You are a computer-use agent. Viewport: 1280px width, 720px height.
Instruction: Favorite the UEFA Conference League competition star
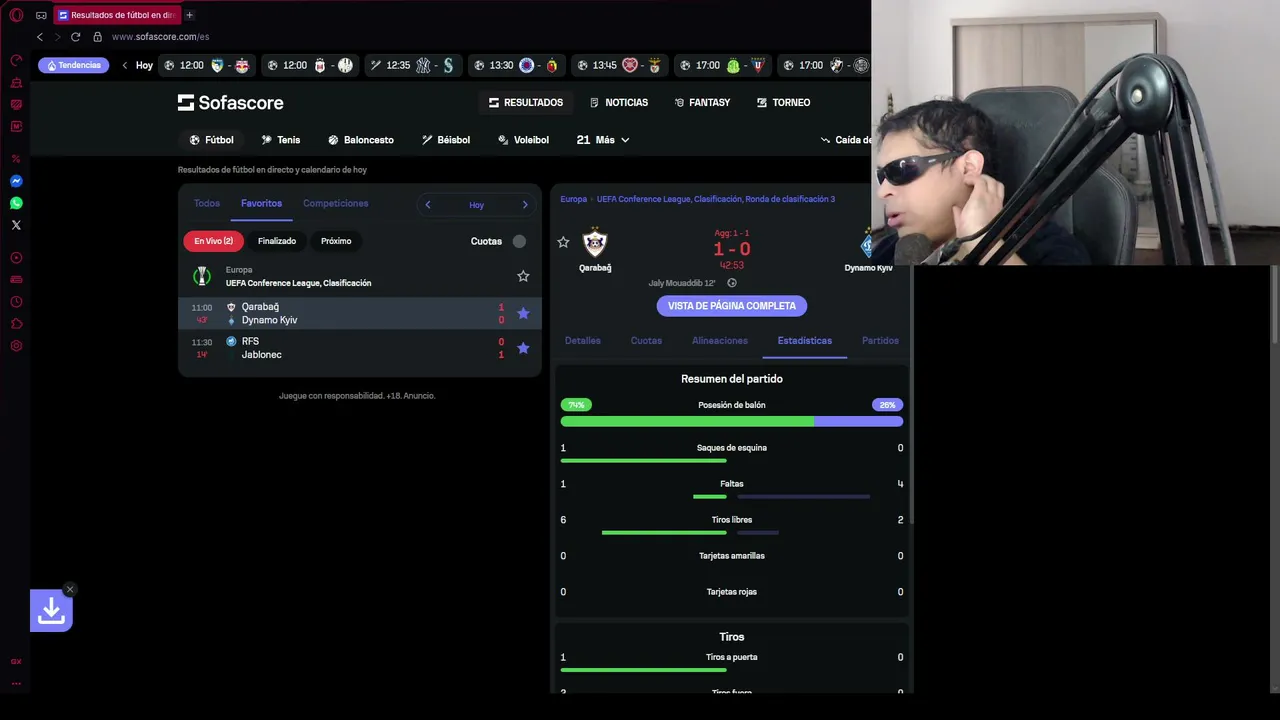523,276
